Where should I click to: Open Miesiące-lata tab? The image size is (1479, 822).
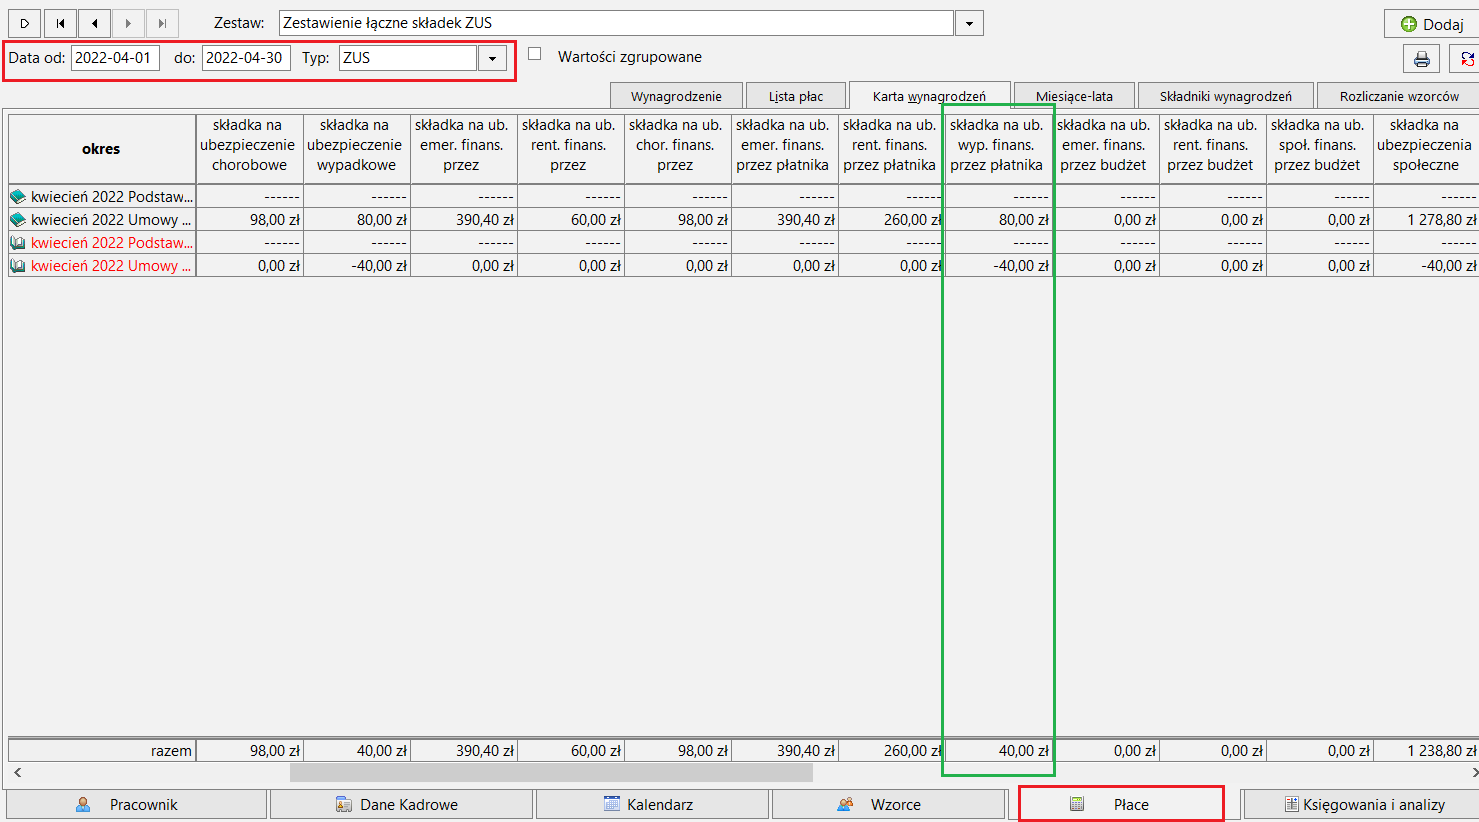pyautogui.click(x=1074, y=96)
